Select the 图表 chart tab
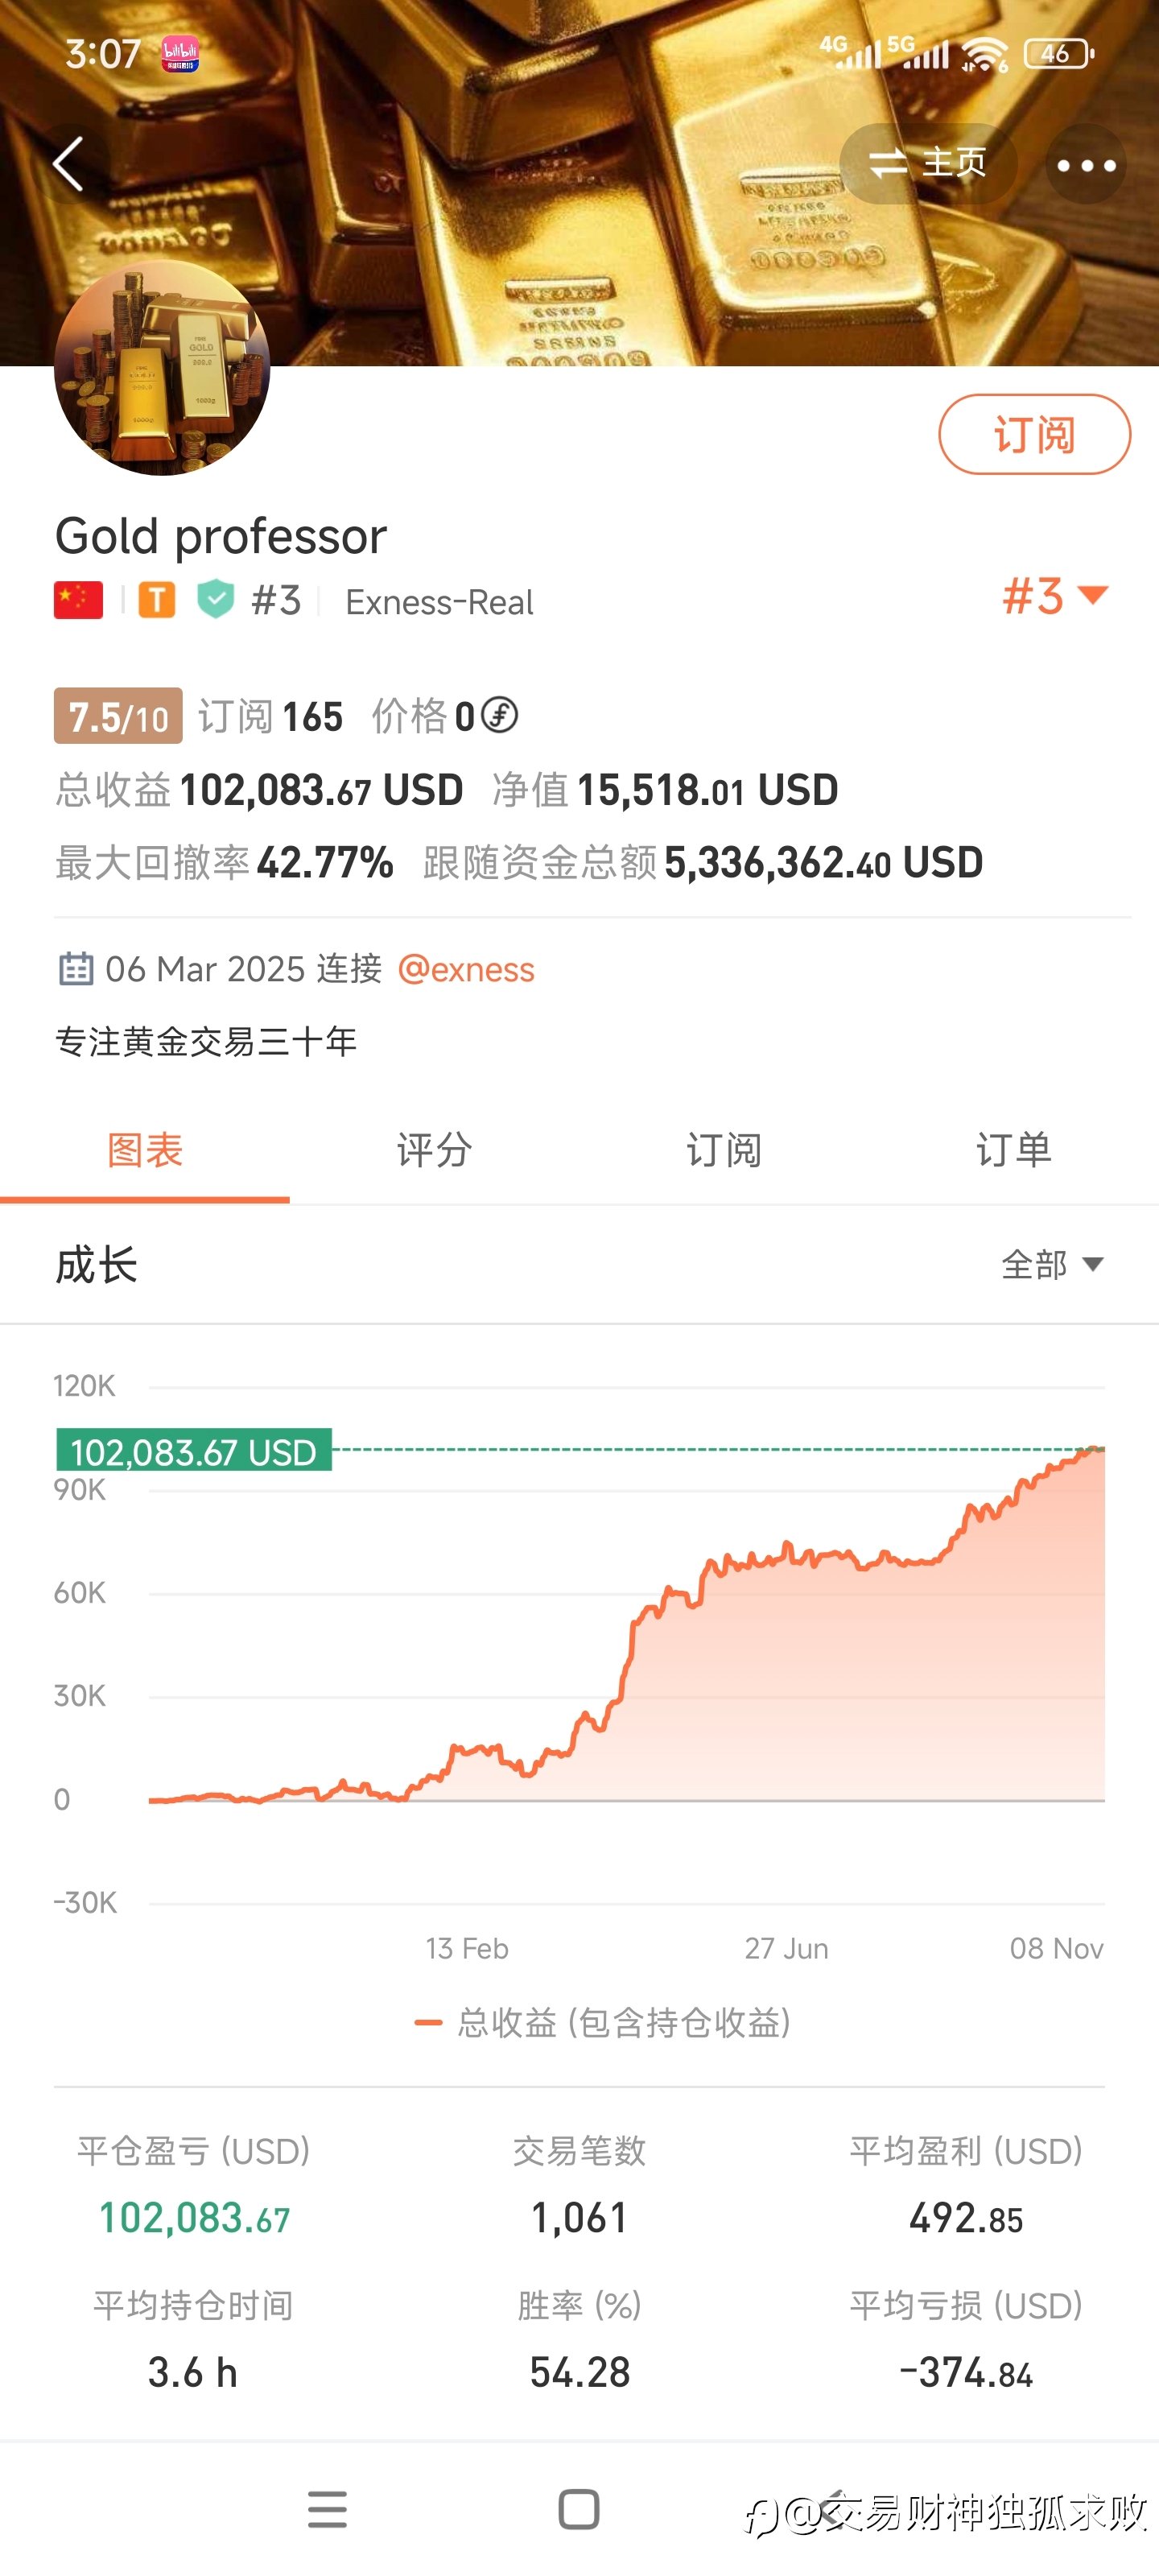Screen dimensions: 1159x2576 point(145,1150)
